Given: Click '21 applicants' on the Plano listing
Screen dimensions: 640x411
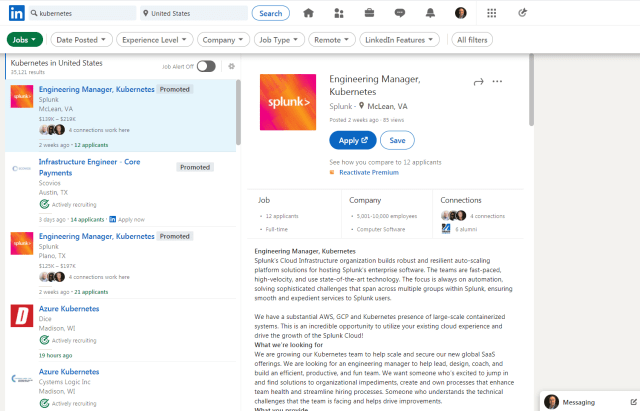Looking at the screenshot, I should pyautogui.click(x=91, y=292).
